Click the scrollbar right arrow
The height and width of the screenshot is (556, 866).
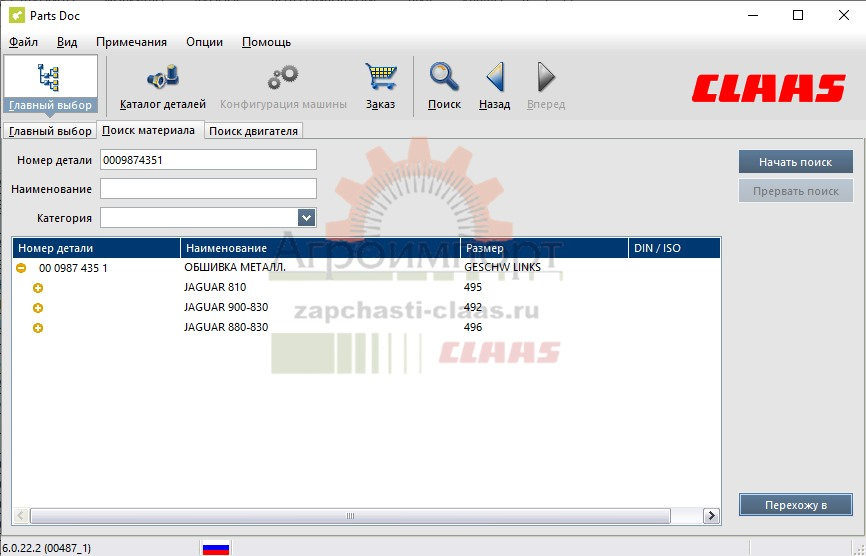[x=711, y=516]
